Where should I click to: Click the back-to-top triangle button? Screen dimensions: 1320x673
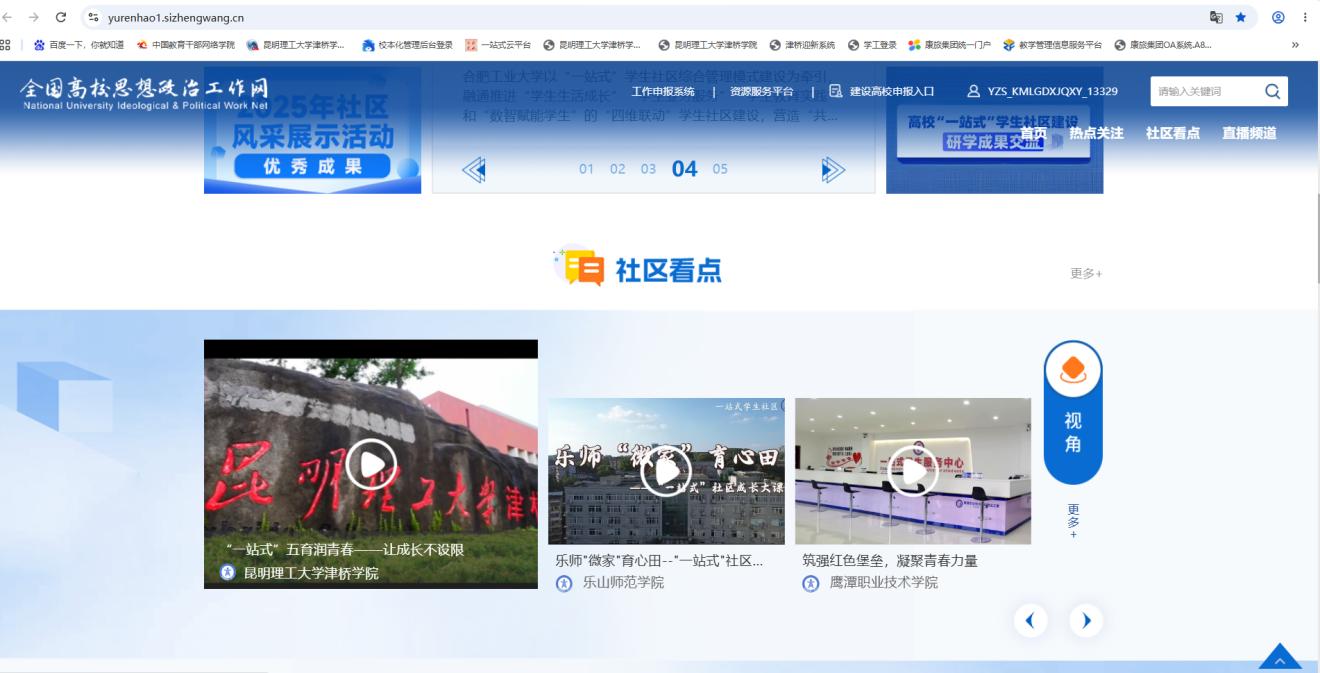tap(1280, 657)
